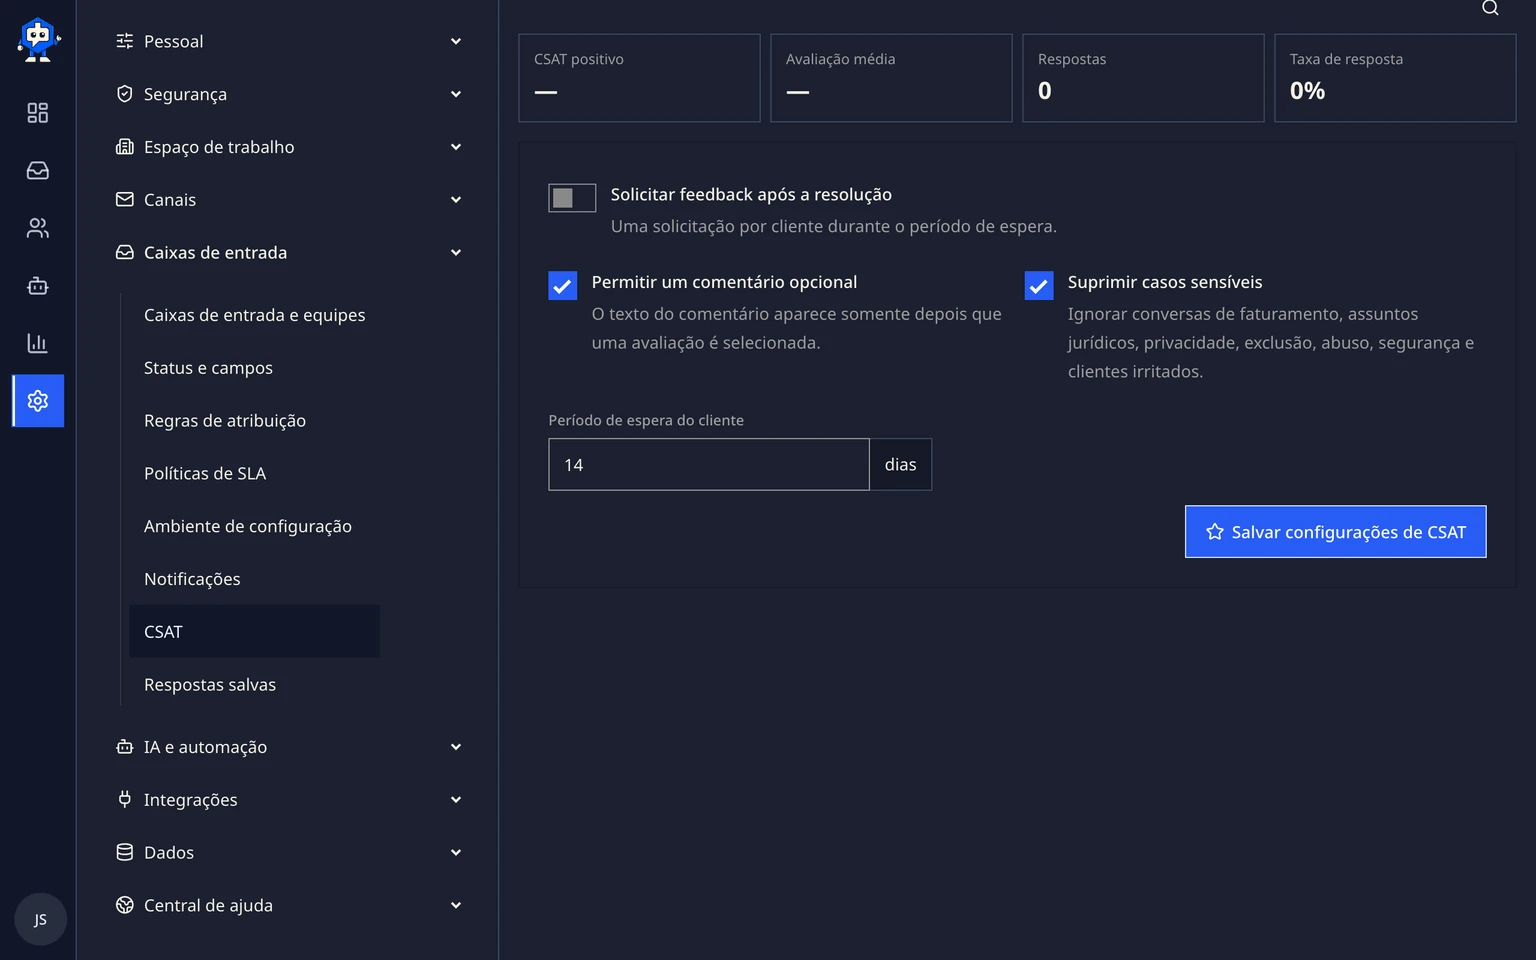This screenshot has width=1536, height=960.
Task: Click the Integrações plug icon
Action: tap(125, 800)
